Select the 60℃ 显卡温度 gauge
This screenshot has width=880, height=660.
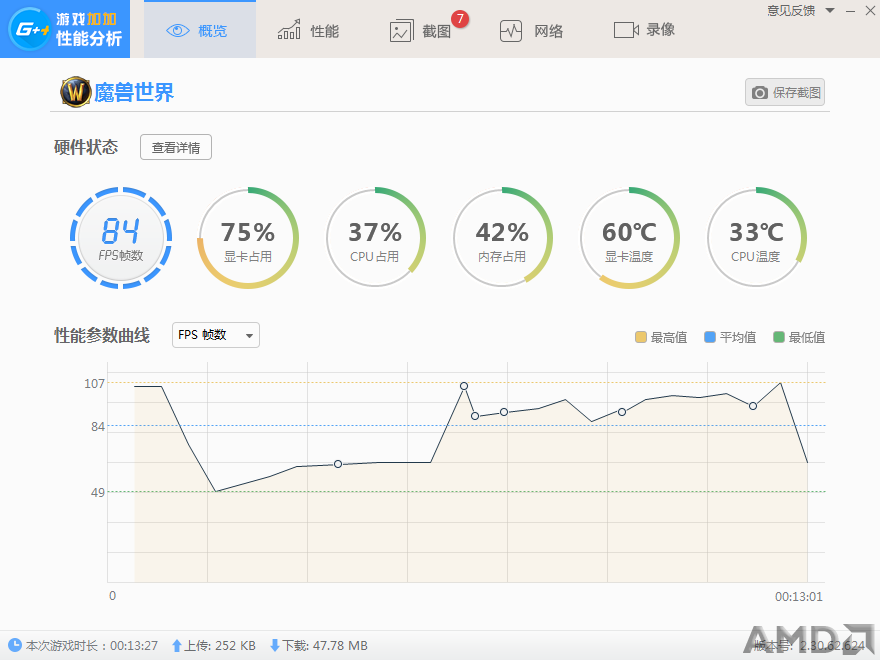coord(629,238)
